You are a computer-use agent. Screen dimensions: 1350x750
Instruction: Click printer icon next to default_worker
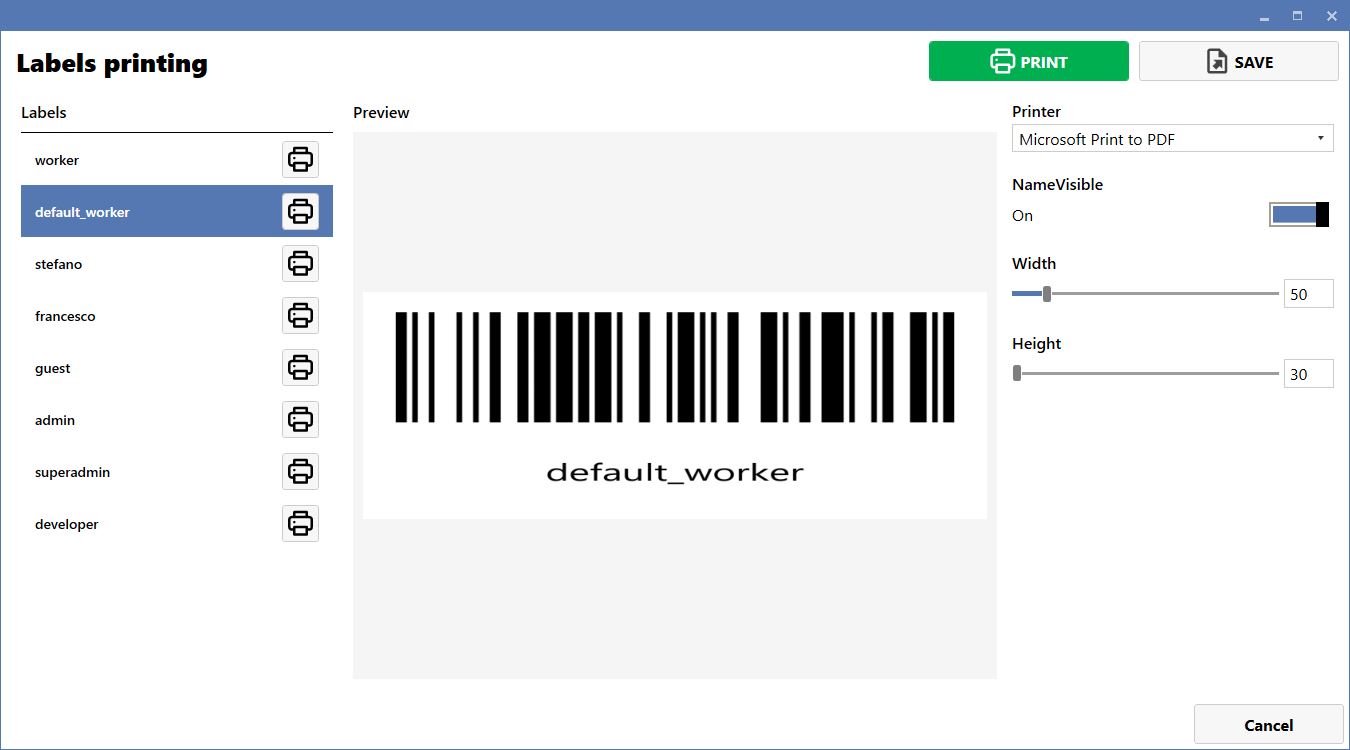(300, 212)
